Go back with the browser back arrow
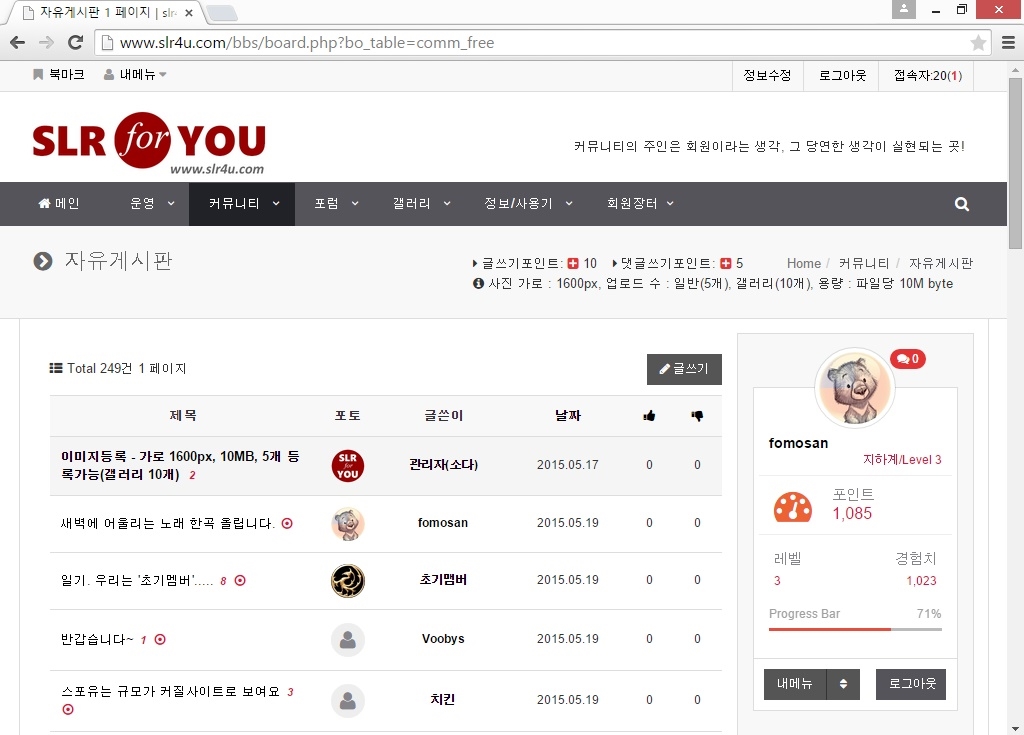Viewport: 1024px width, 735px height. tap(18, 42)
